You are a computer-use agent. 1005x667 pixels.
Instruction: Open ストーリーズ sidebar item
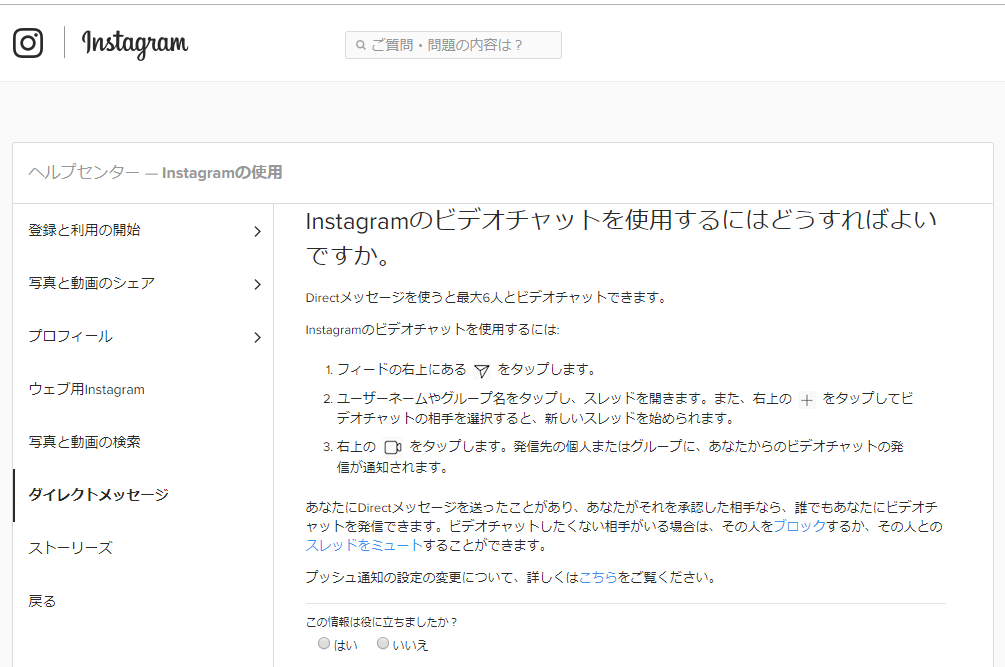[71, 548]
